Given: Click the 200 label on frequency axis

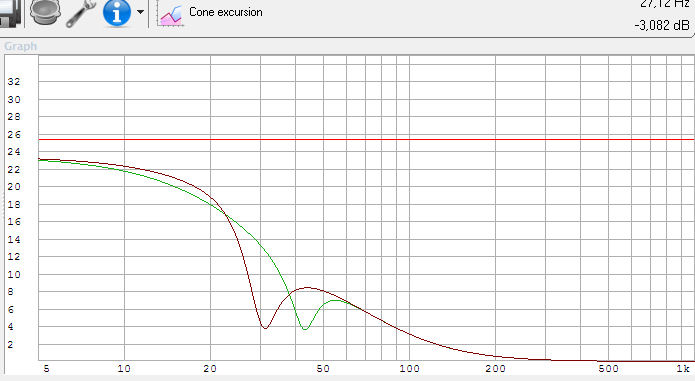Looking at the screenshot, I should [x=495, y=369].
